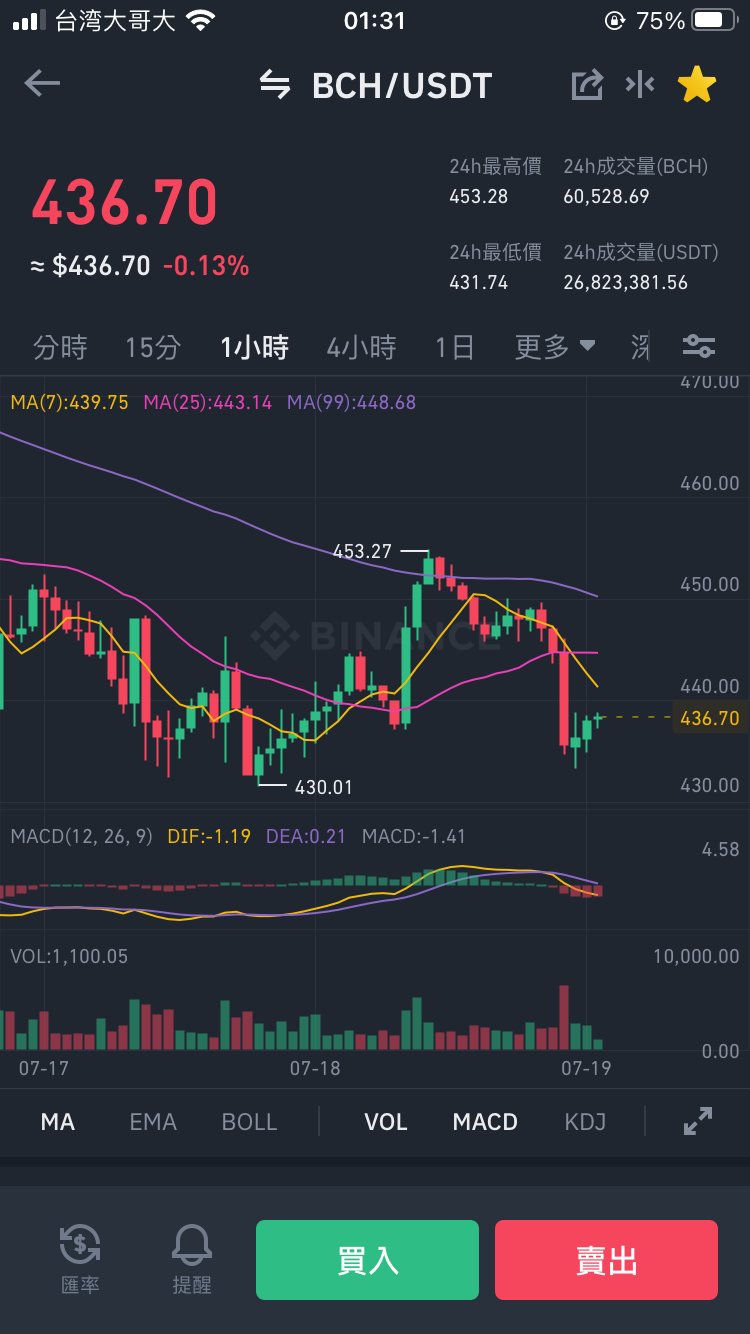Switch to the 15分 interval tab
The width and height of the screenshot is (750, 1334).
click(153, 347)
